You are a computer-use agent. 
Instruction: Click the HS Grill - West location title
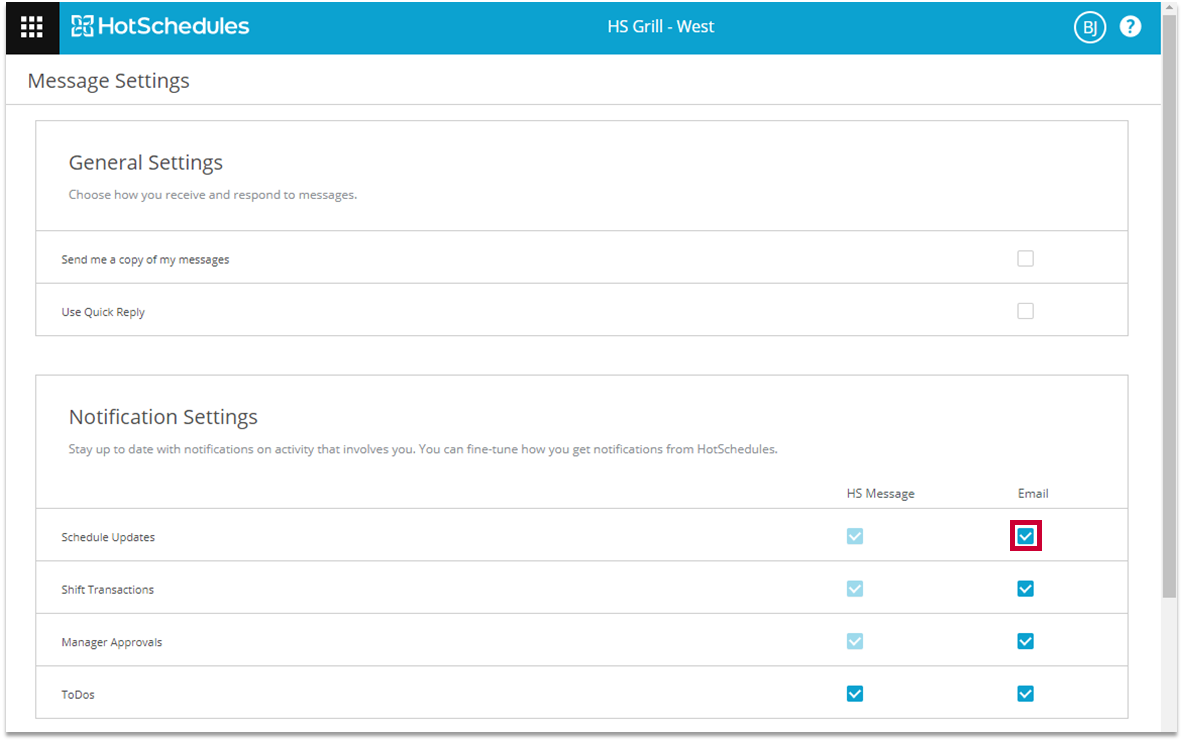coord(660,27)
